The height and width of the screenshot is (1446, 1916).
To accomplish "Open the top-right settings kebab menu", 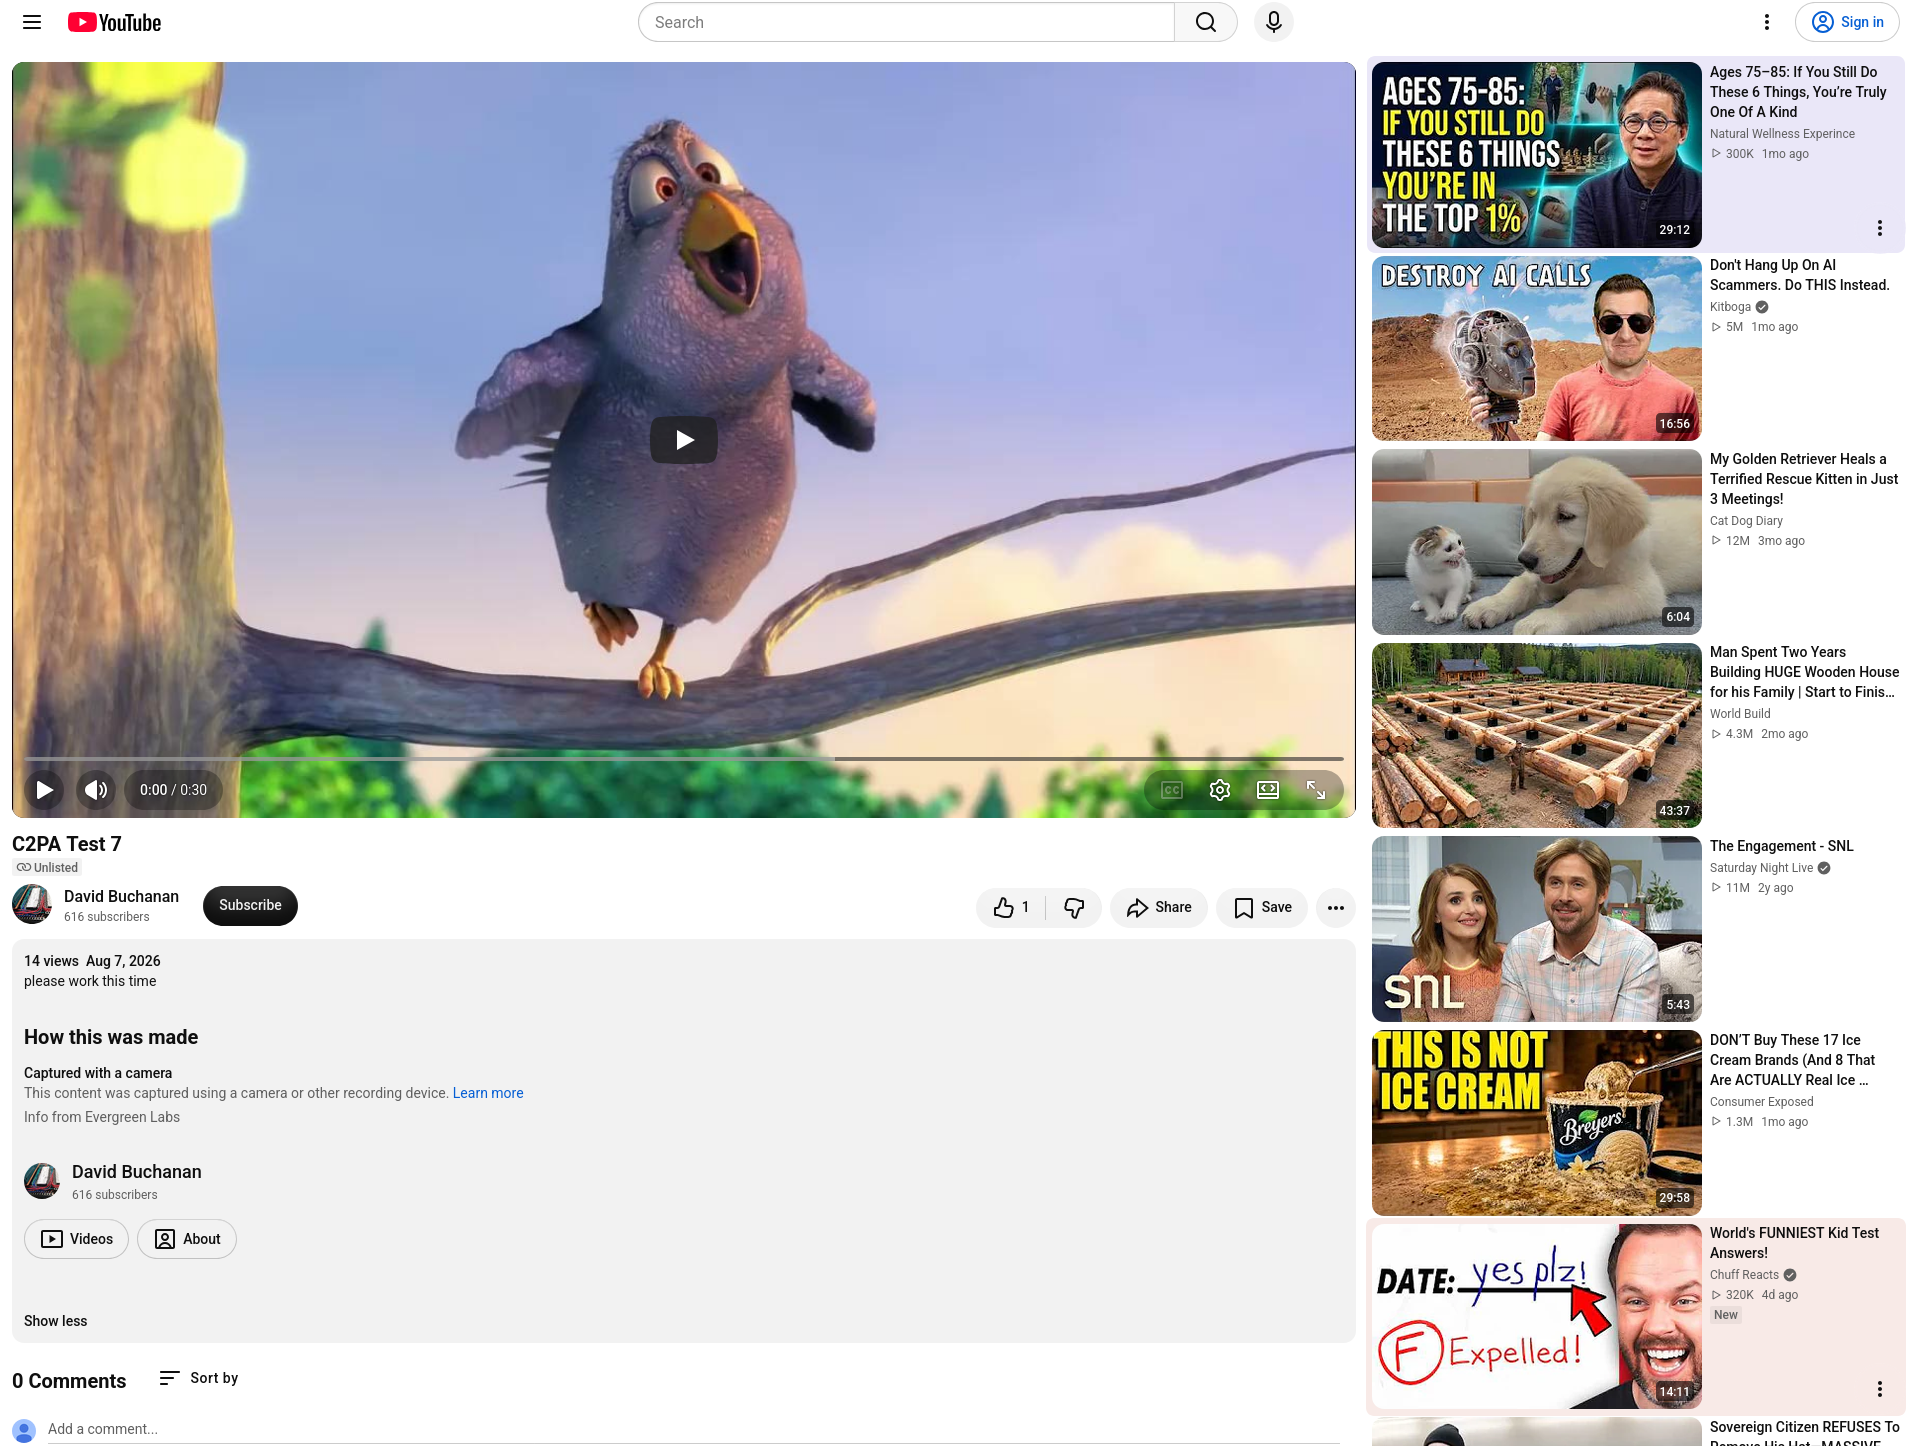I will click(1767, 22).
